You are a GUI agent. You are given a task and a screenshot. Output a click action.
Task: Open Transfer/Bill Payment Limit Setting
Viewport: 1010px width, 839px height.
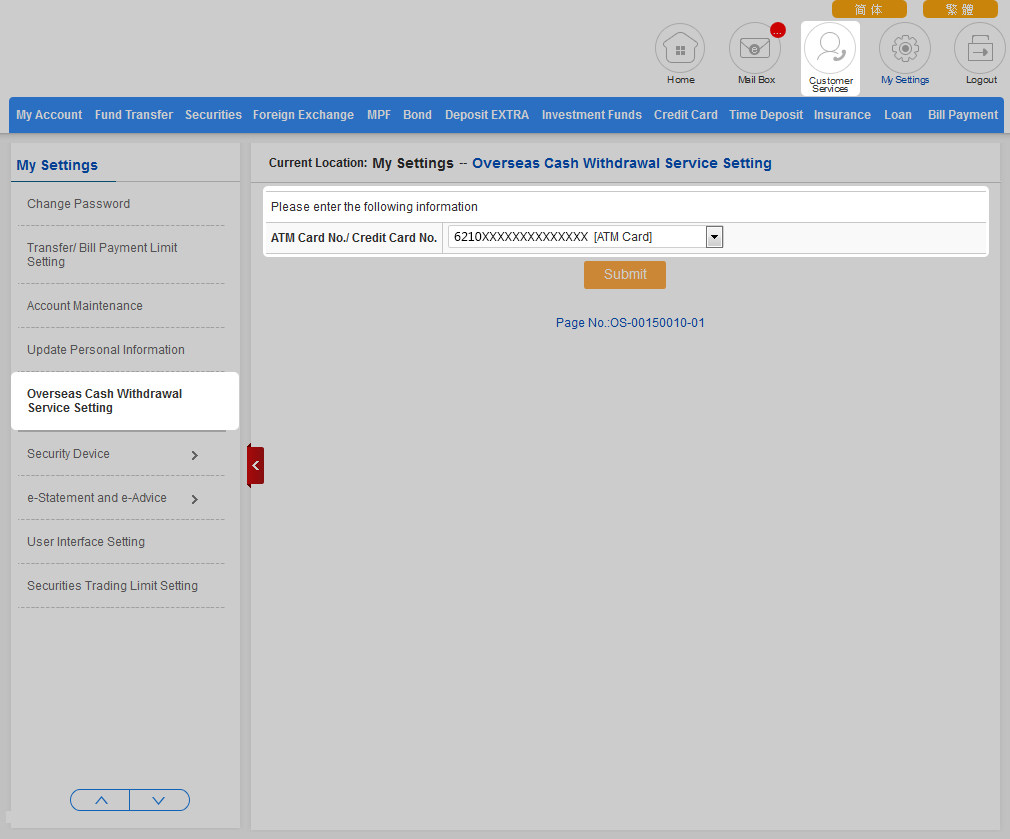pyautogui.click(x=102, y=255)
